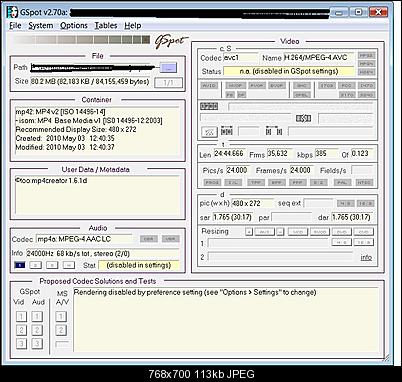Viewport: 402px width, 382px height.
Task: Click the Resizing result field 2
Action: [281, 257]
